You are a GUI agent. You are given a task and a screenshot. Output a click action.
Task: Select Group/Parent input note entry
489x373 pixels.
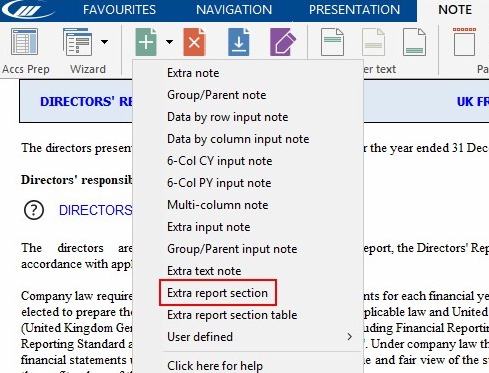[232, 249]
